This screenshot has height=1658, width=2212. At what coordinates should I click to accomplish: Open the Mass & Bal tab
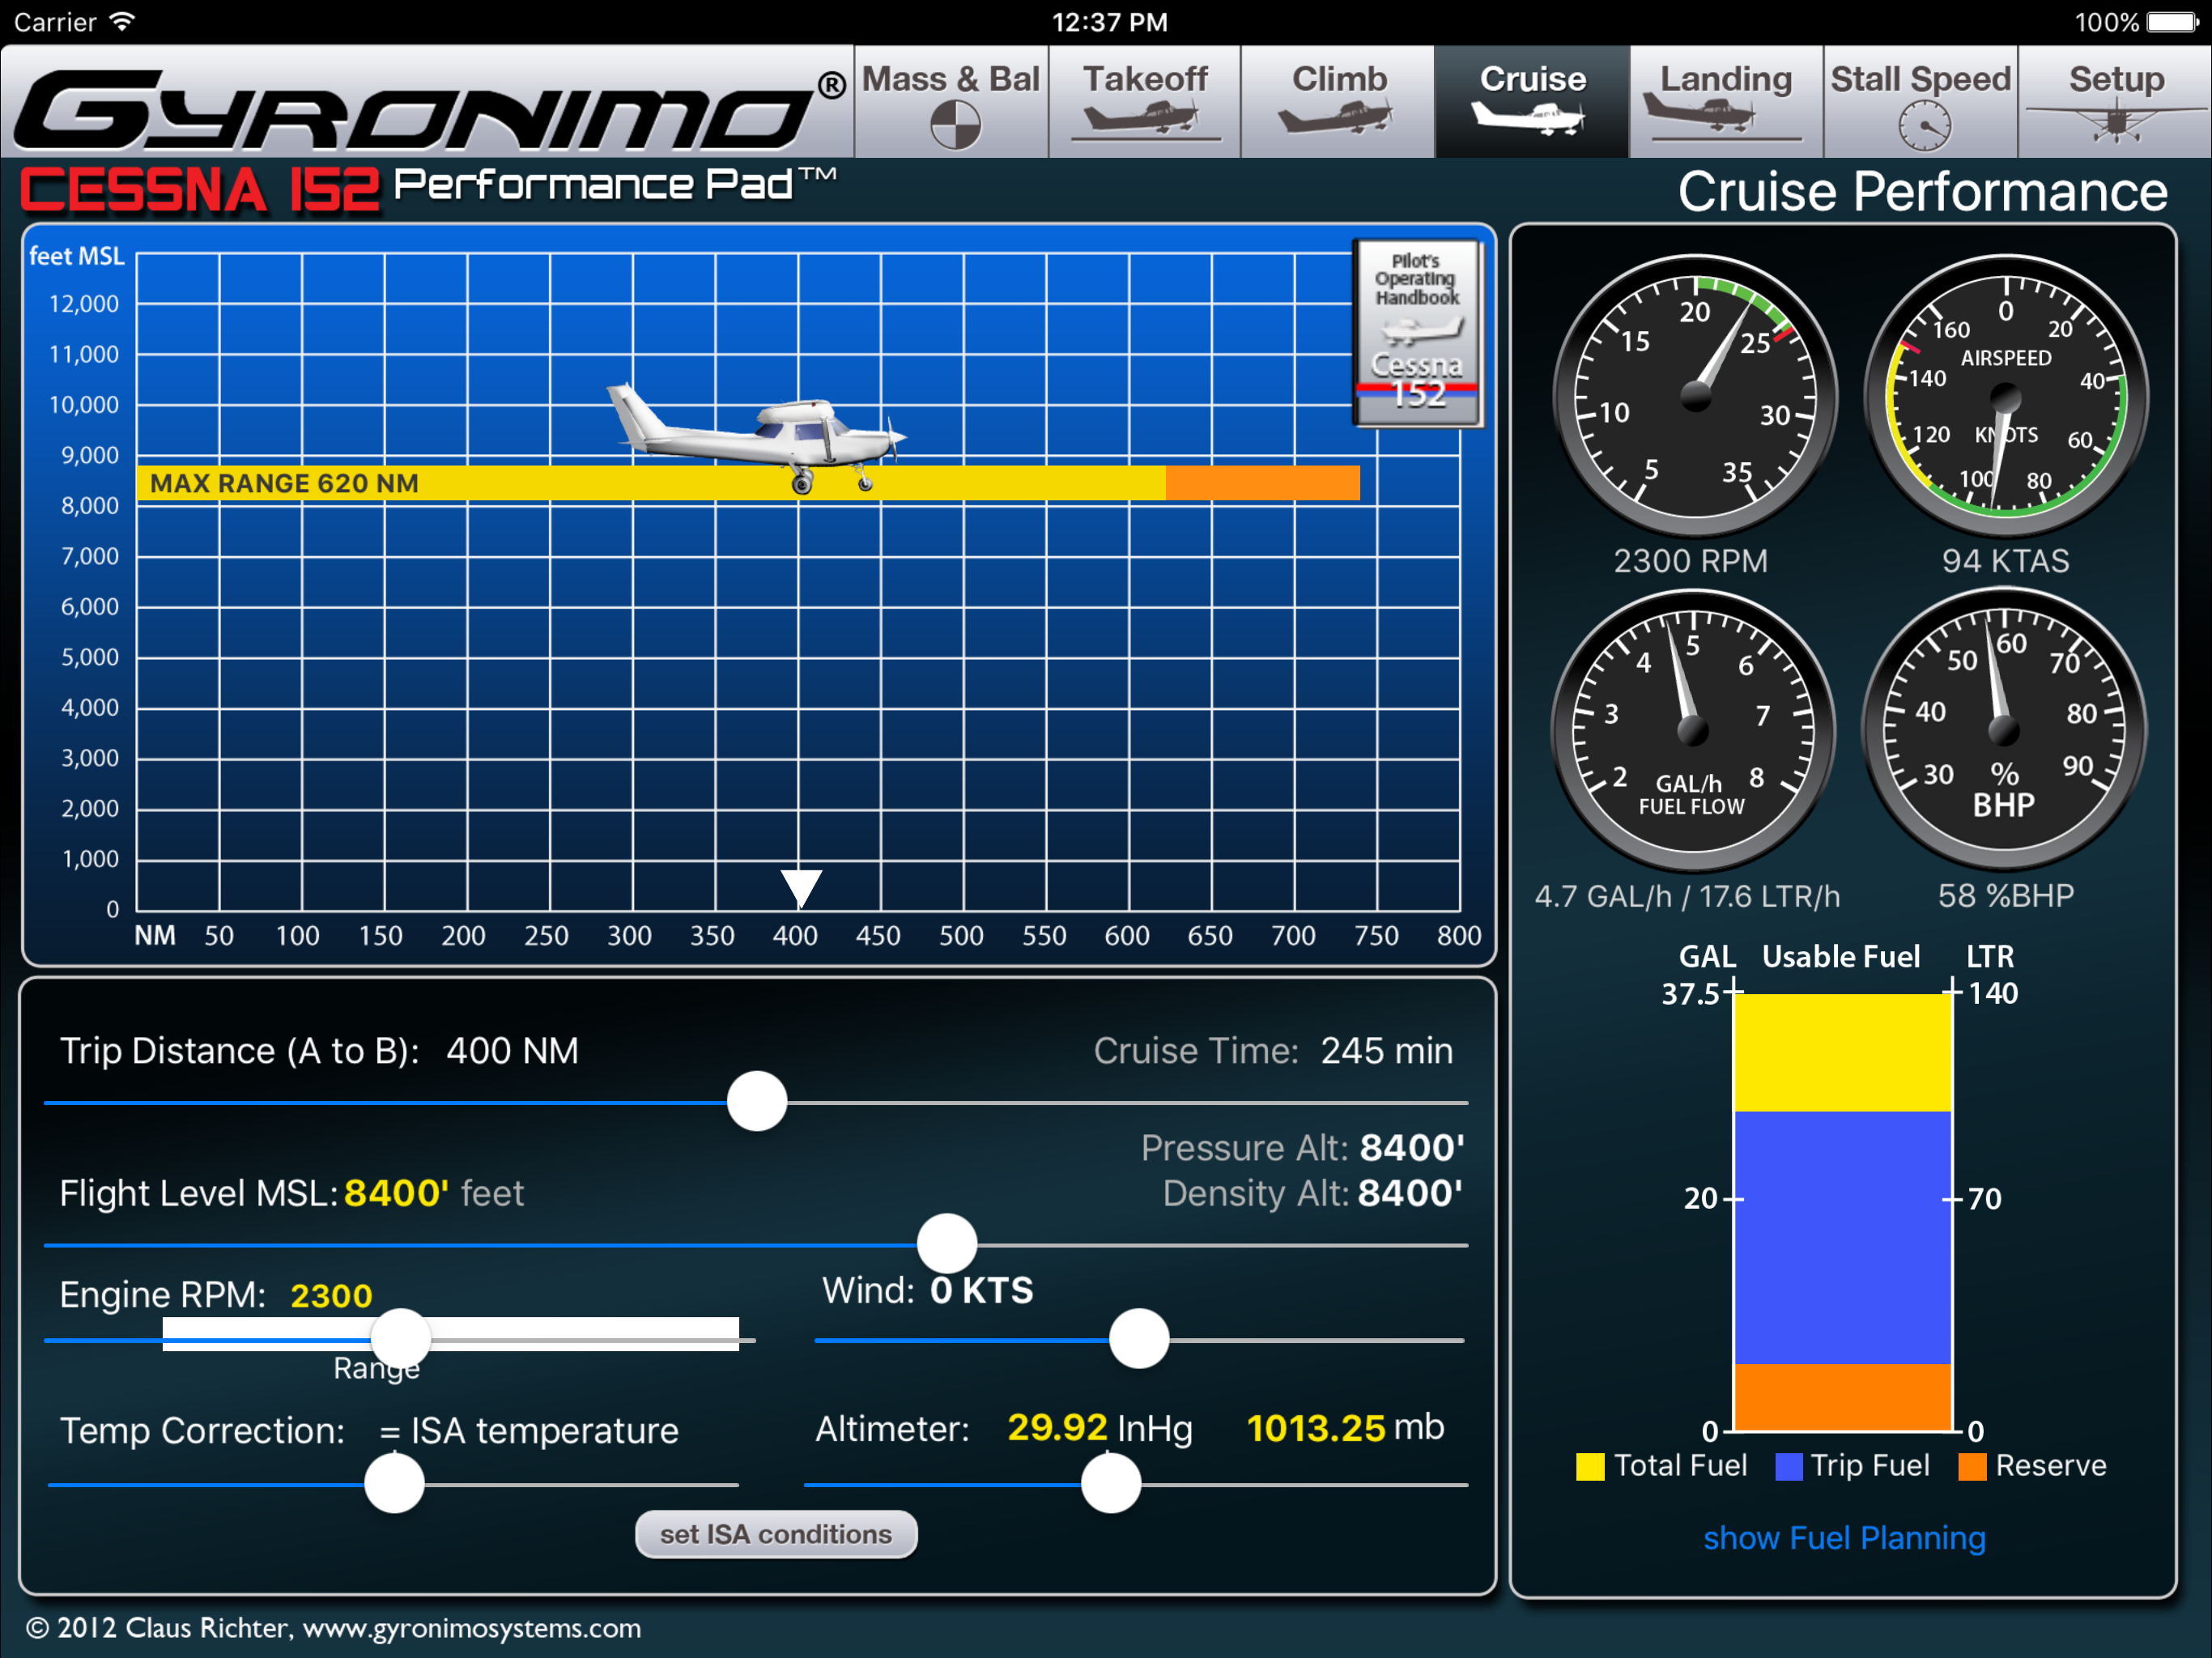pos(951,102)
